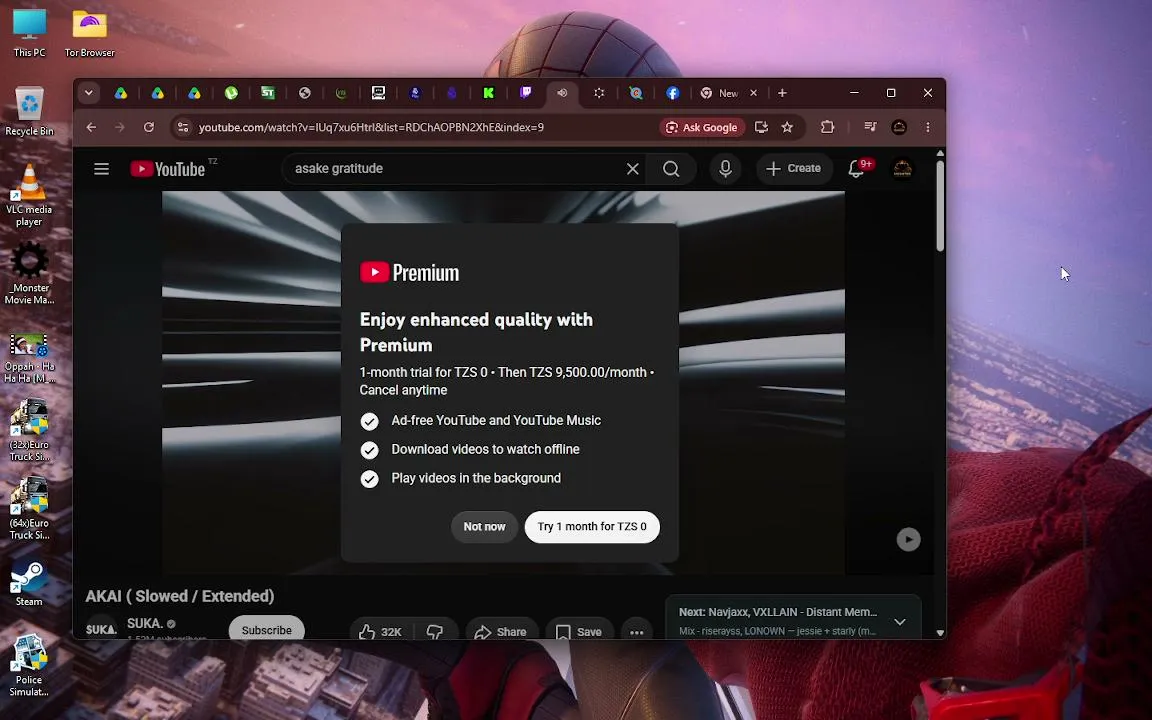Viewport: 1152px width, 720px height.
Task: Open the media controls icon in the toolbar
Action: (x=870, y=127)
